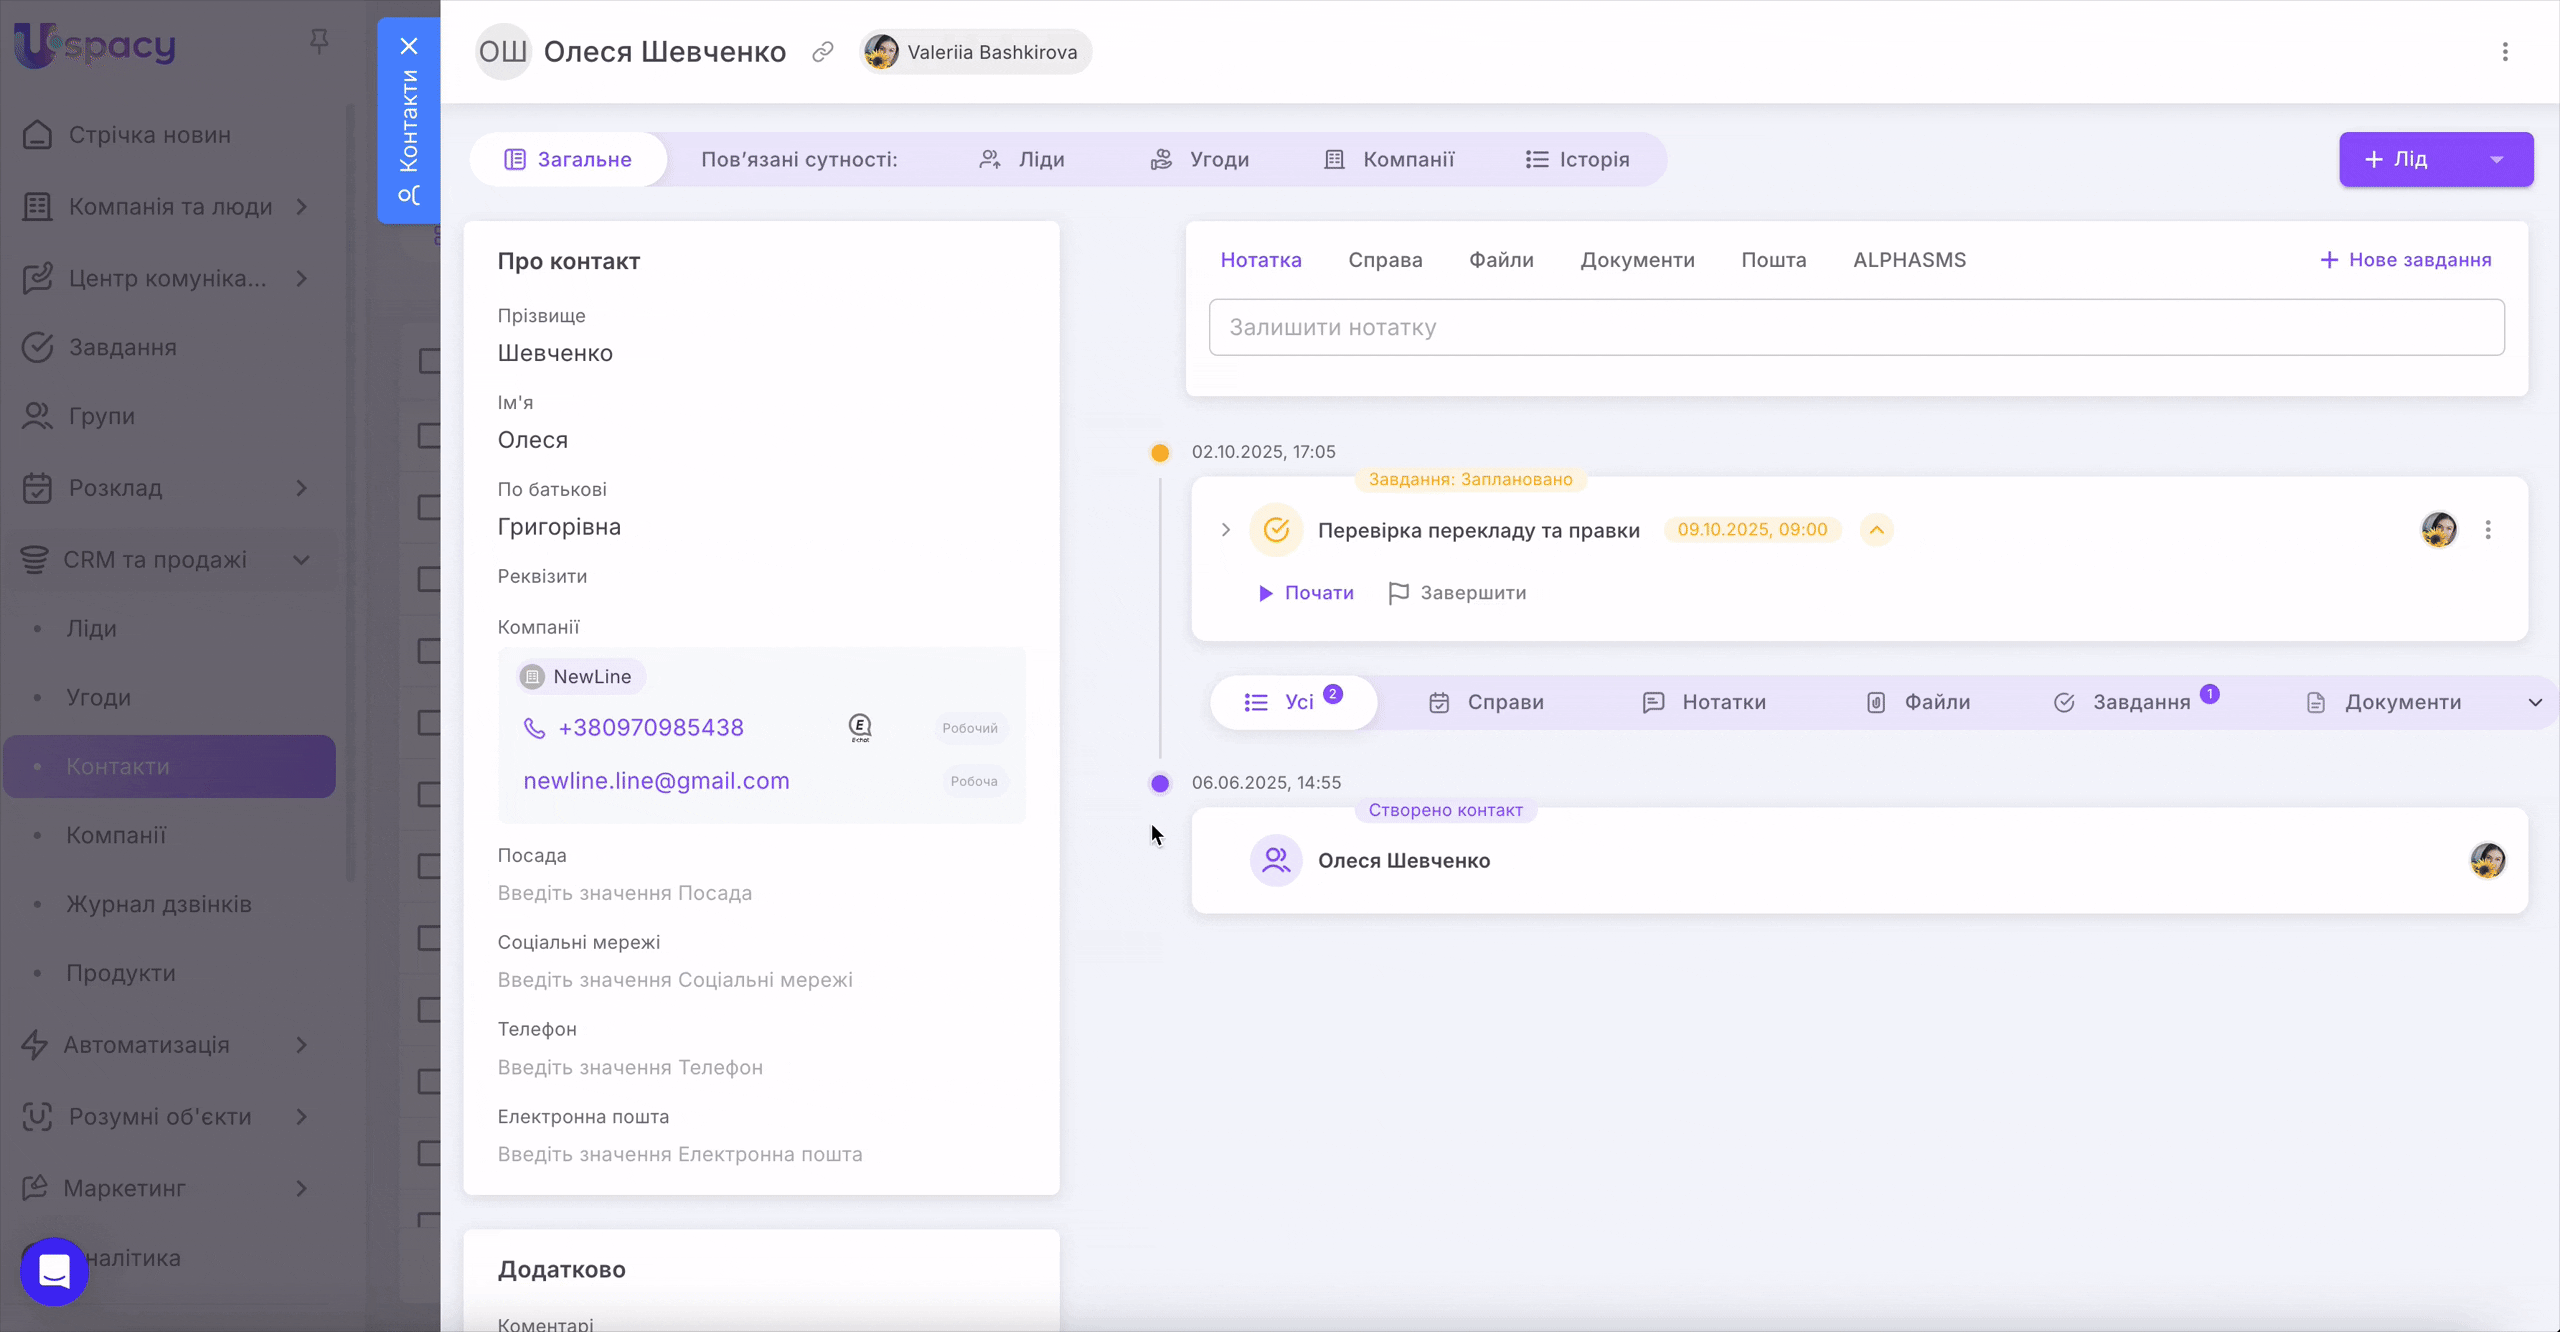Expand more activity filter tabs chevron
Viewport: 2560px width, 1332px height.
(2535, 702)
